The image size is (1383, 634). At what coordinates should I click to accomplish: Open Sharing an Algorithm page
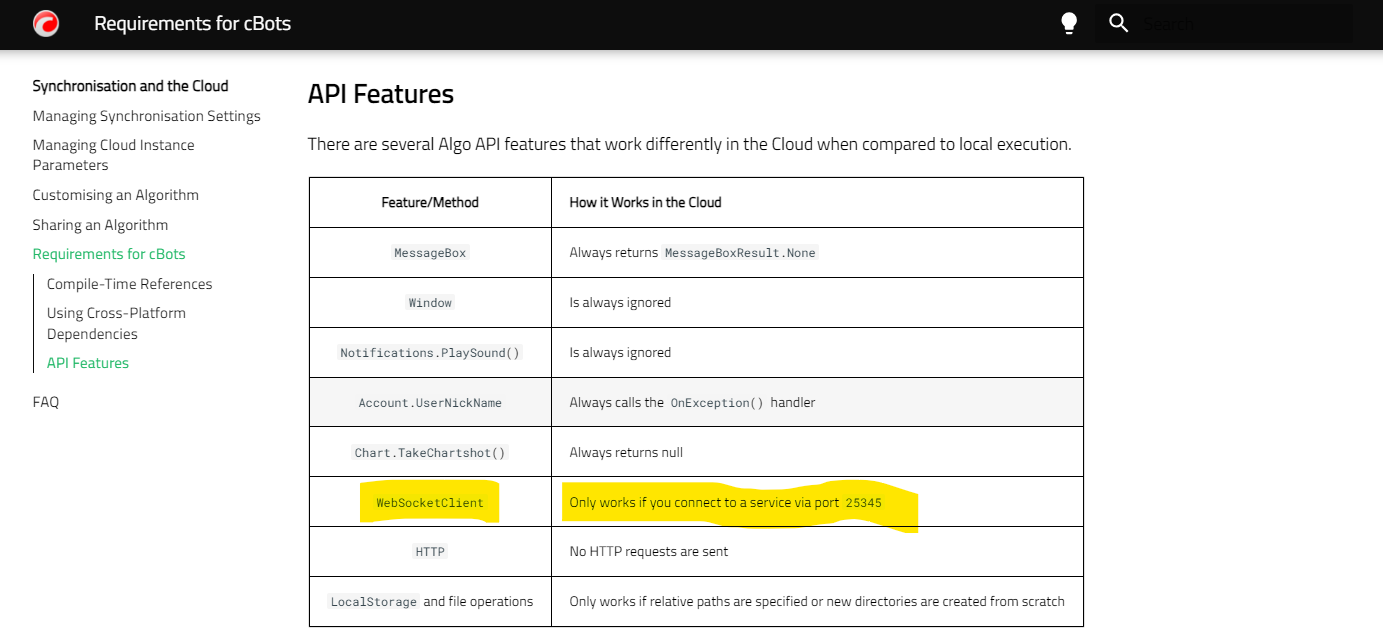pos(100,225)
